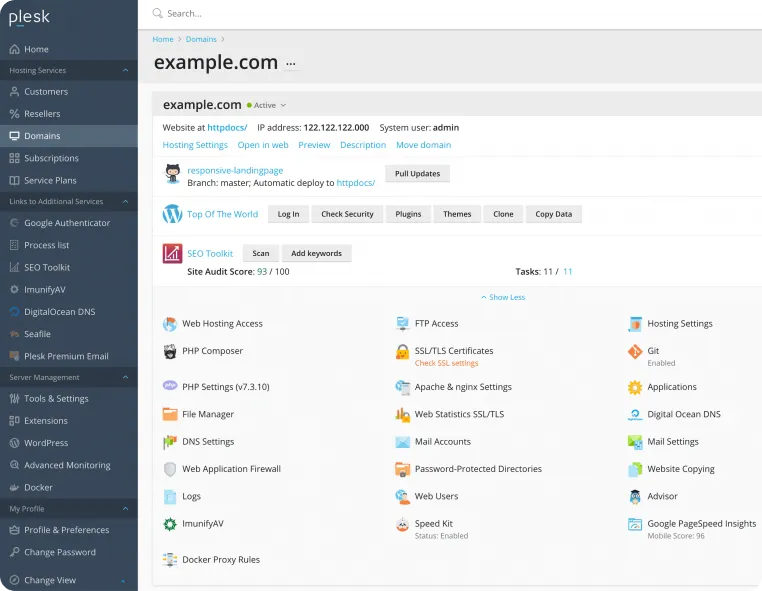Viewport: 762px width, 591px height.
Task: Click the Web Application Firewall shield icon
Action: 170,469
